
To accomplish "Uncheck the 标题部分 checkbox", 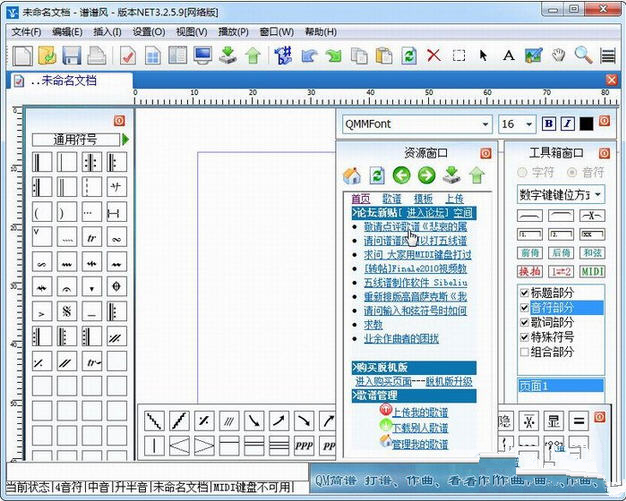I will pos(525,292).
